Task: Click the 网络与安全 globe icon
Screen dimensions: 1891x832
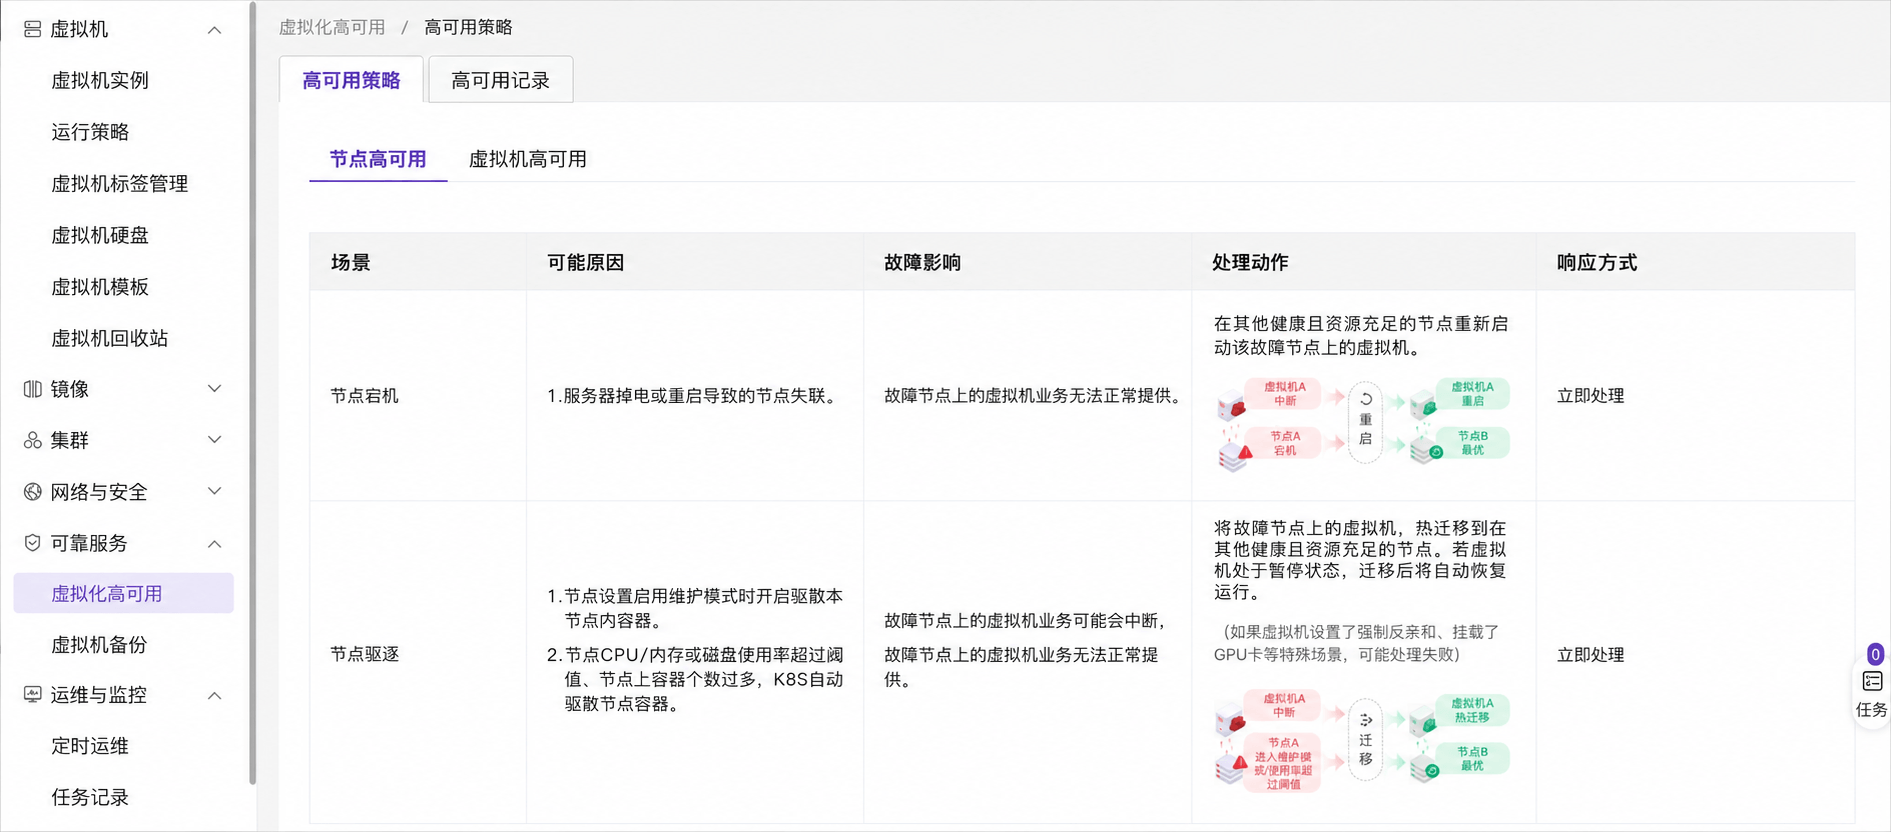Action: point(32,492)
